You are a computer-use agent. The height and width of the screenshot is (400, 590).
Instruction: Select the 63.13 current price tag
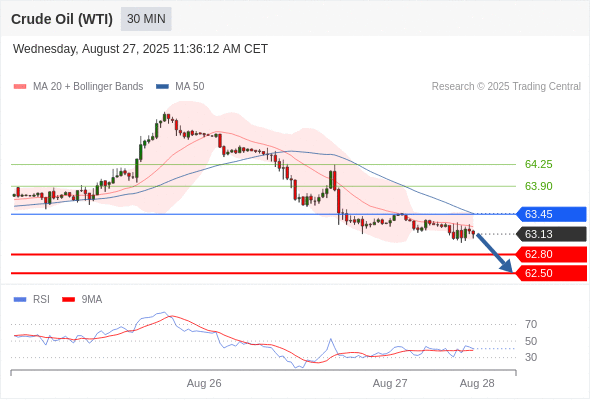point(551,234)
